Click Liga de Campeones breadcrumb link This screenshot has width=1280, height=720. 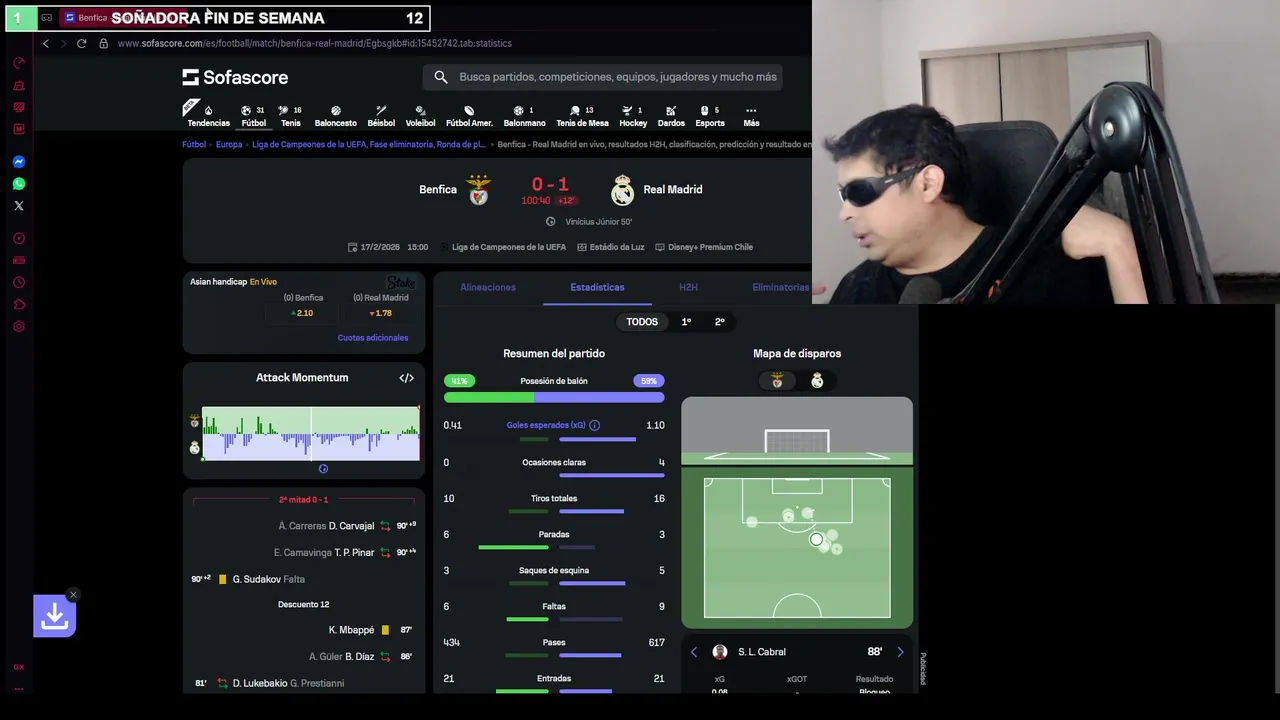coord(369,144)
